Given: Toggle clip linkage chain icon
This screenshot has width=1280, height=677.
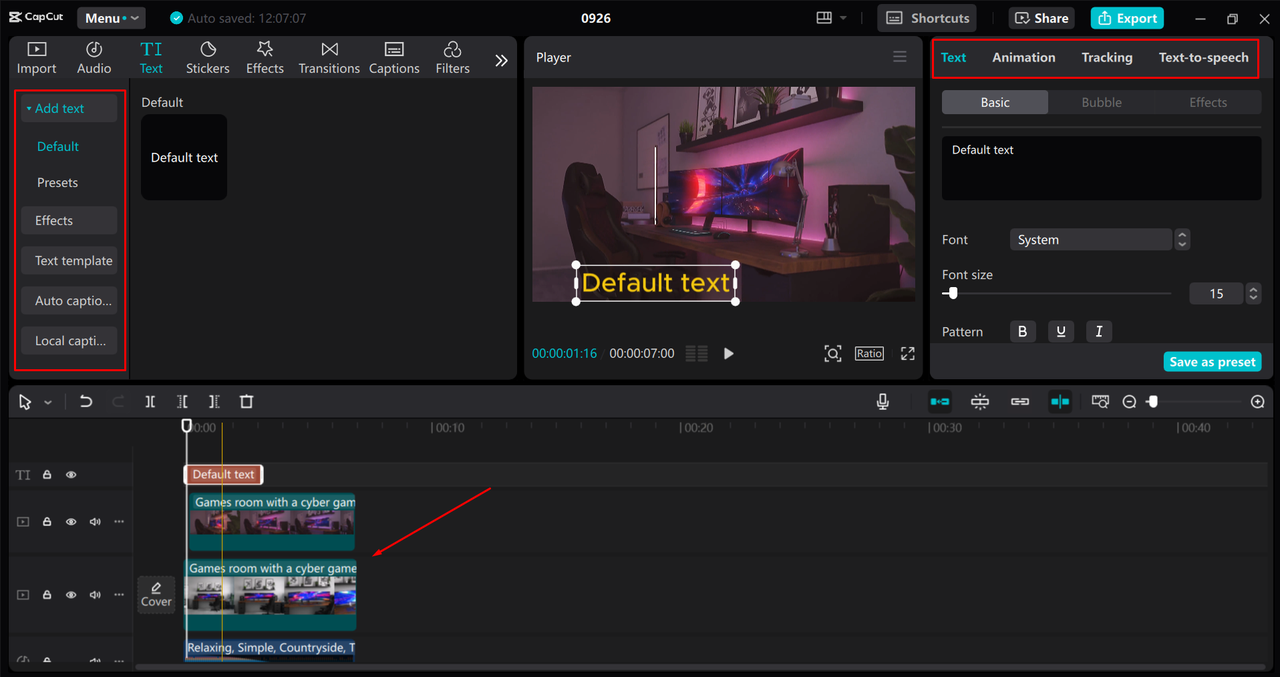Looking at the screenshot, I should click(1020, 401).
